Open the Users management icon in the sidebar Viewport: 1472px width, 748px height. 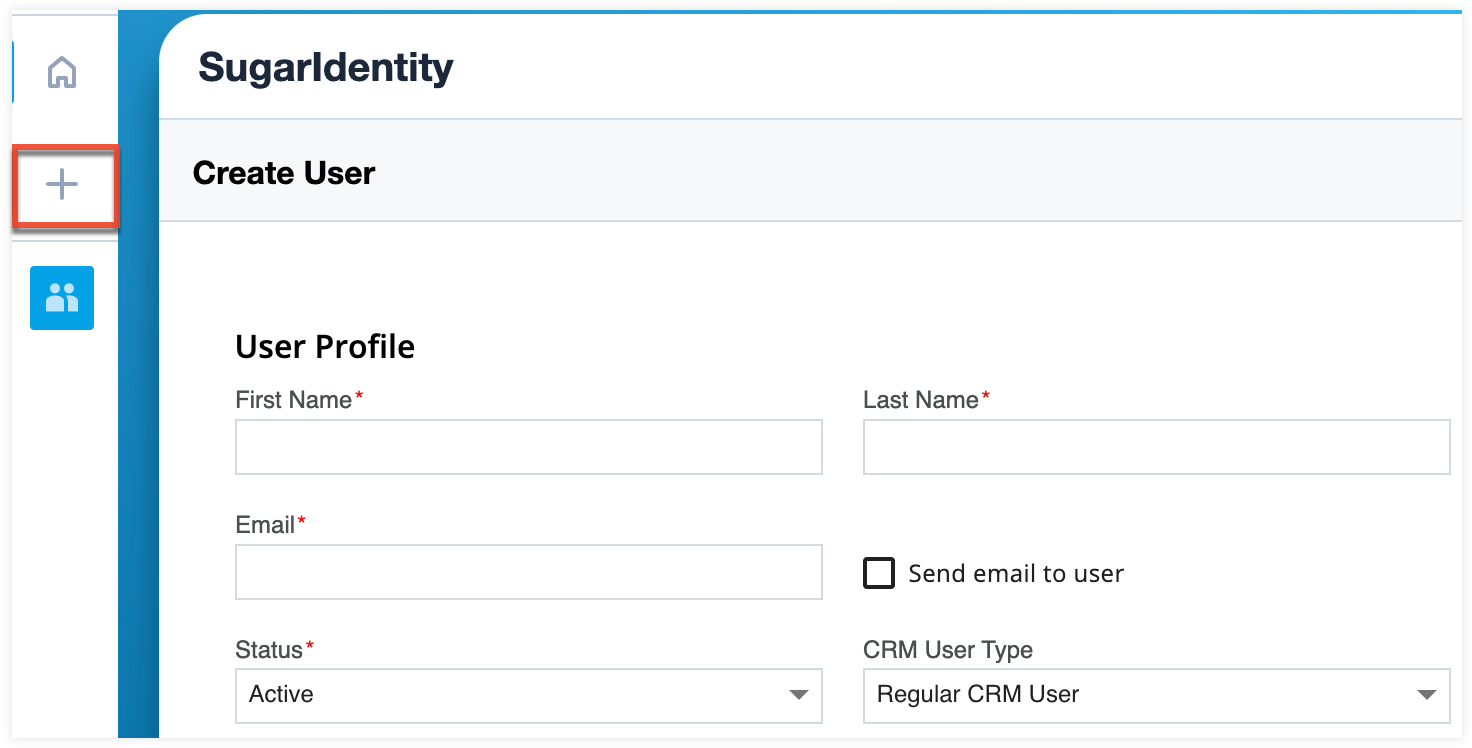point(62,297)
